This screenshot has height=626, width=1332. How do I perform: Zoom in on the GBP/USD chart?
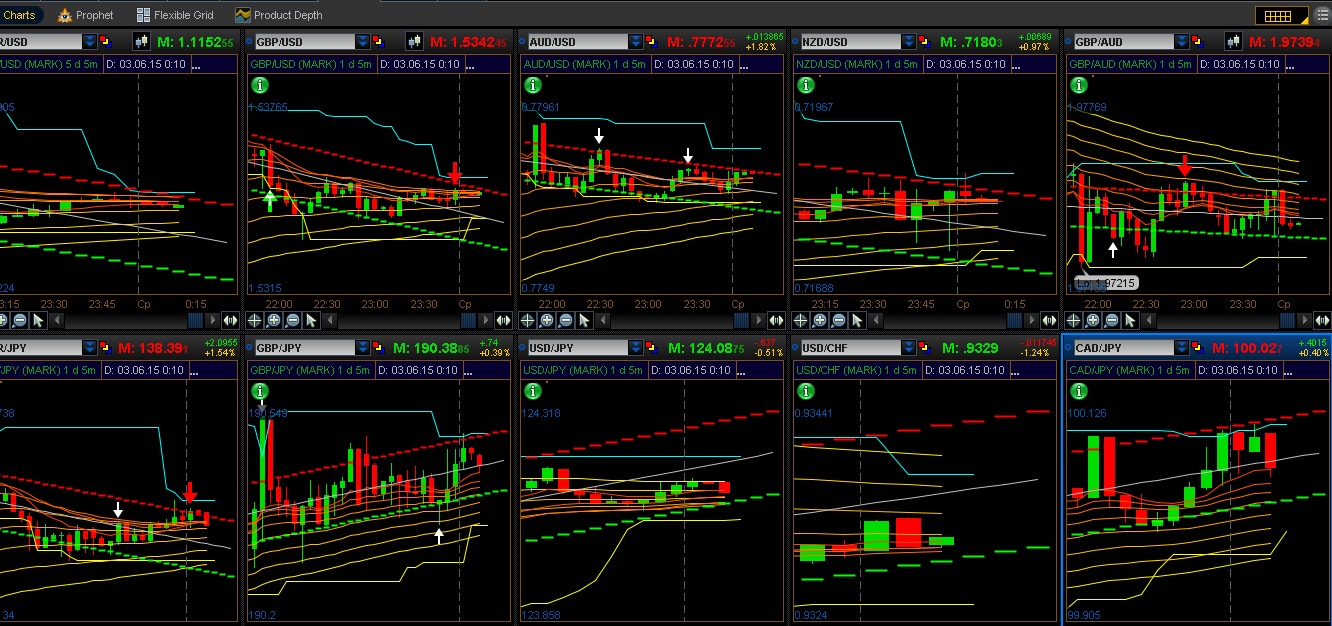(275, 320)
